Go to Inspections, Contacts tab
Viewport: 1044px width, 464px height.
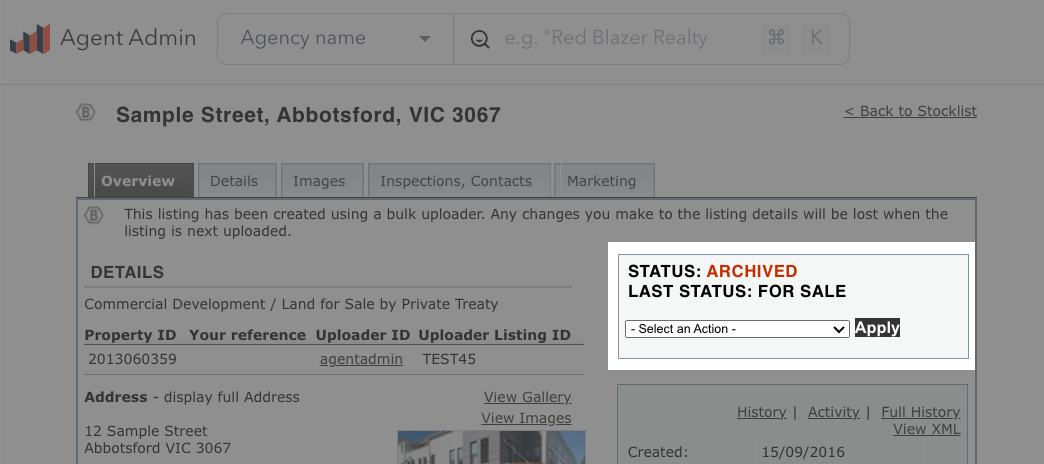[456, 180]
